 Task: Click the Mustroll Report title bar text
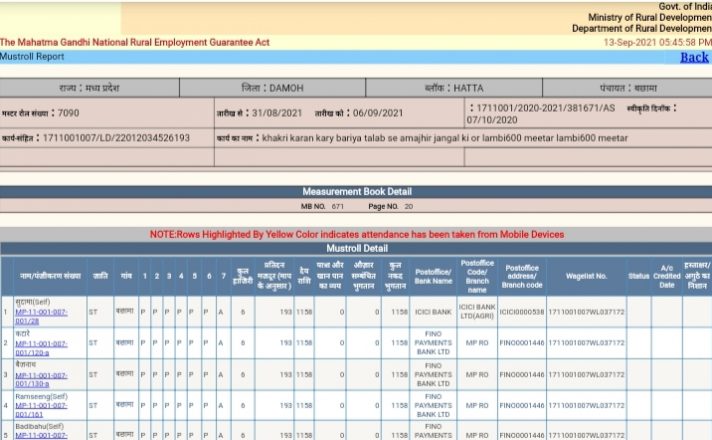click(x=32, y=57)
